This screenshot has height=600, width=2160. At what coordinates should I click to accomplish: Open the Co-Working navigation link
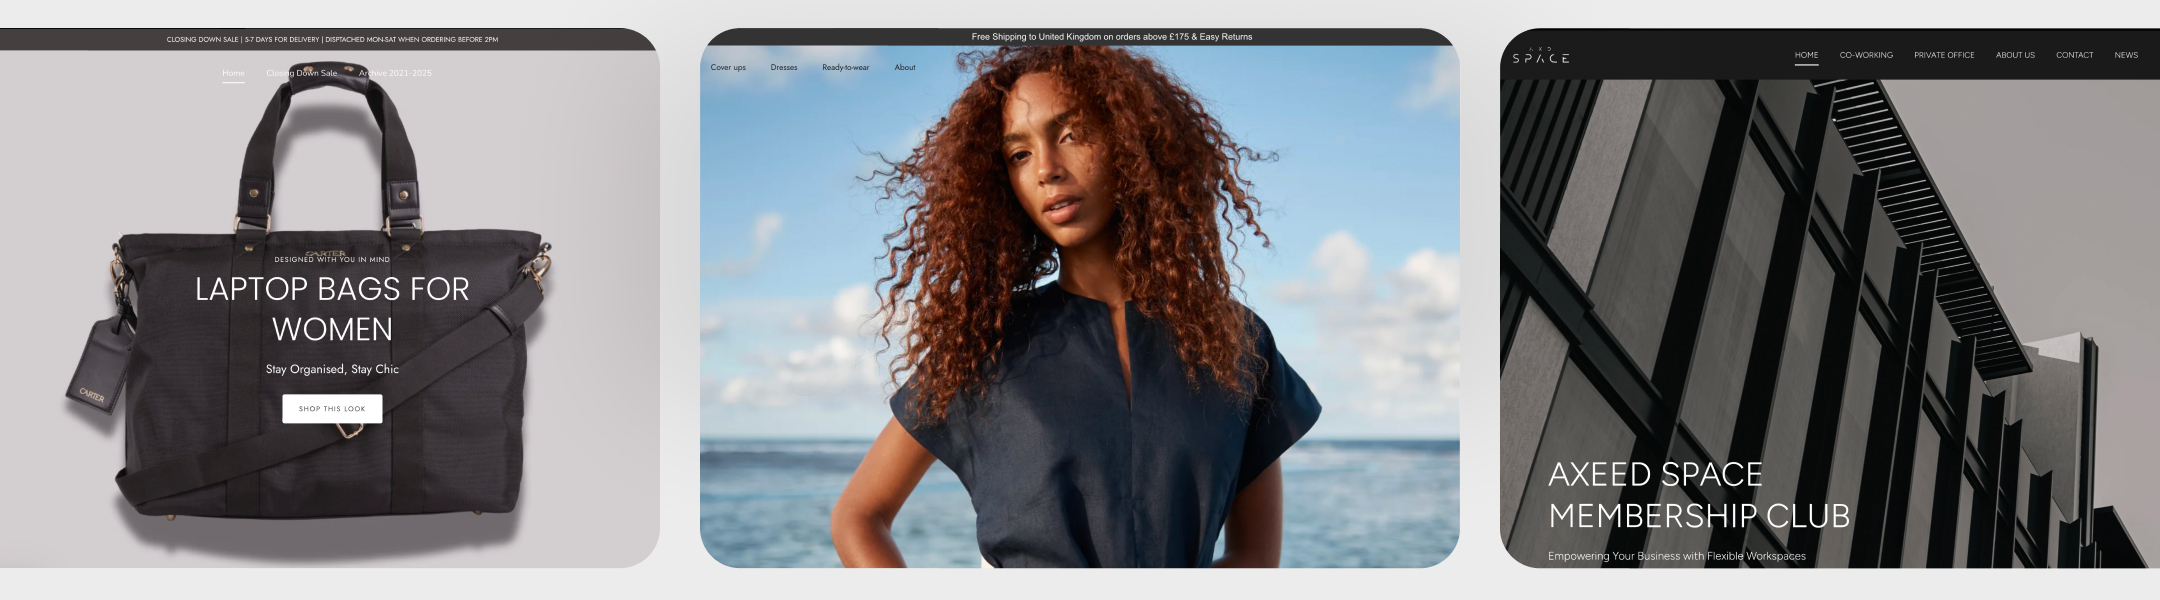(1866, 55)
